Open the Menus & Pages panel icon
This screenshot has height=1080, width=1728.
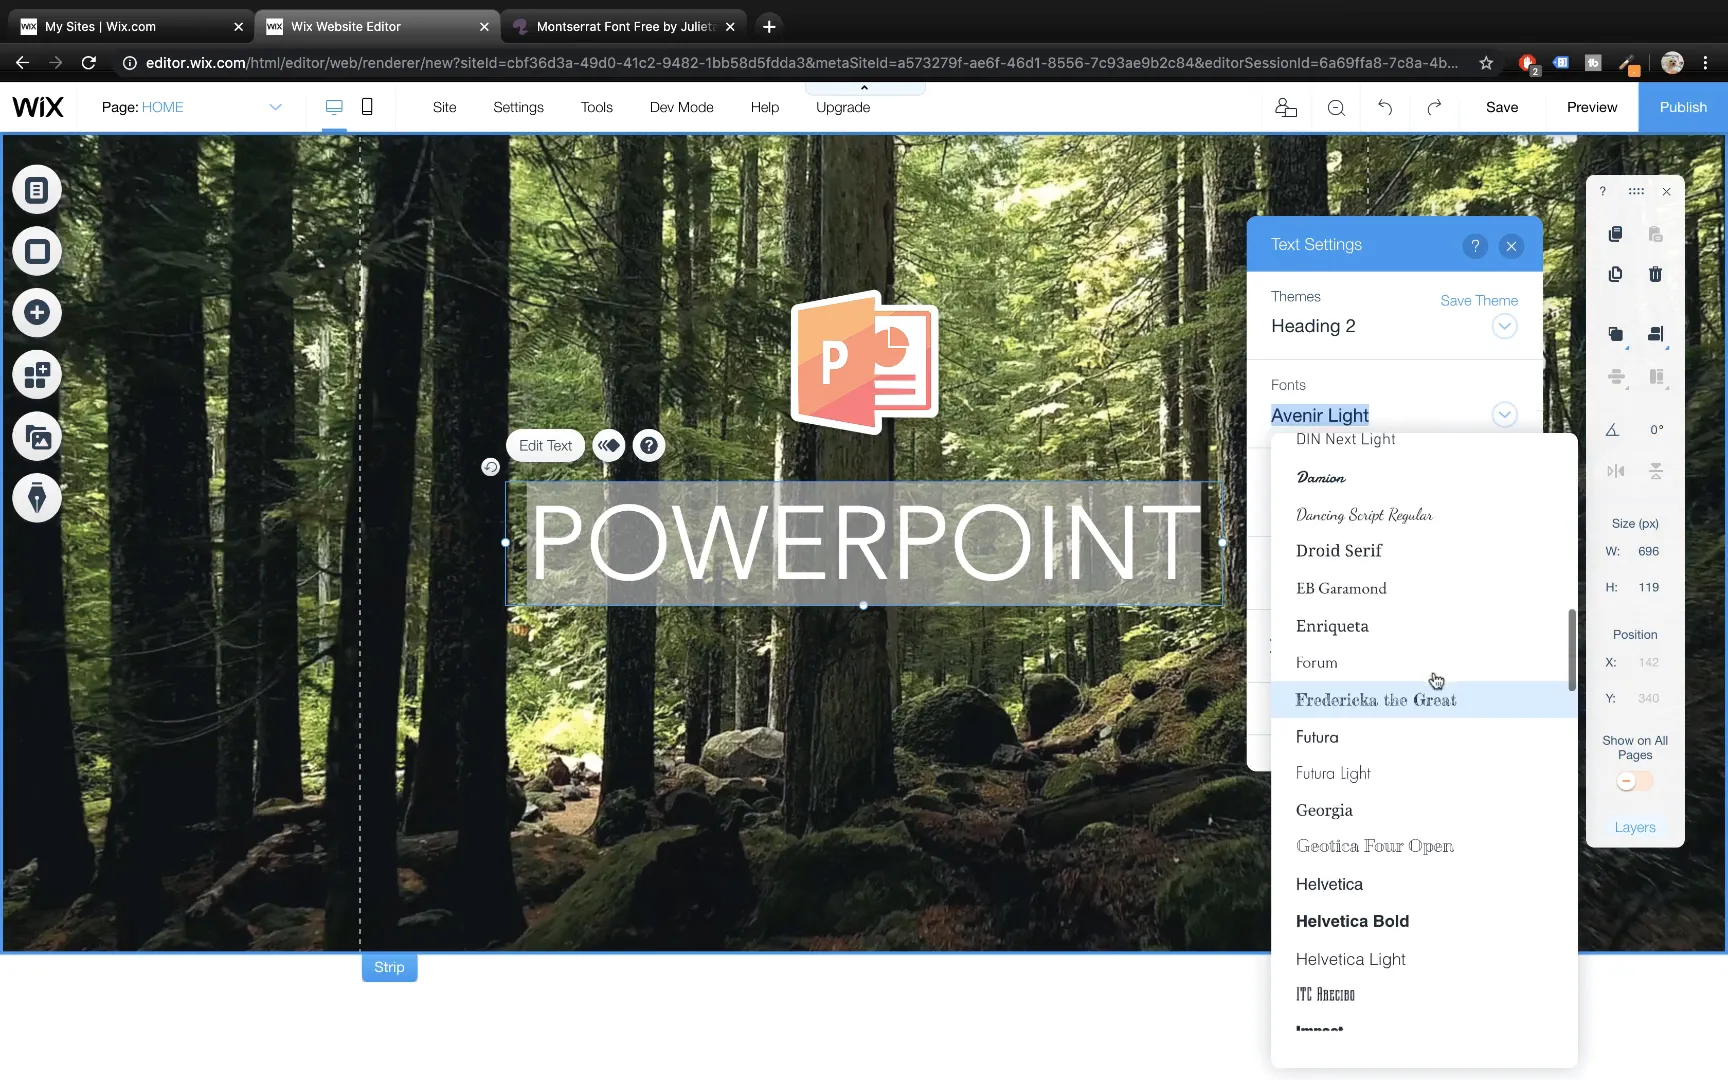37,190
